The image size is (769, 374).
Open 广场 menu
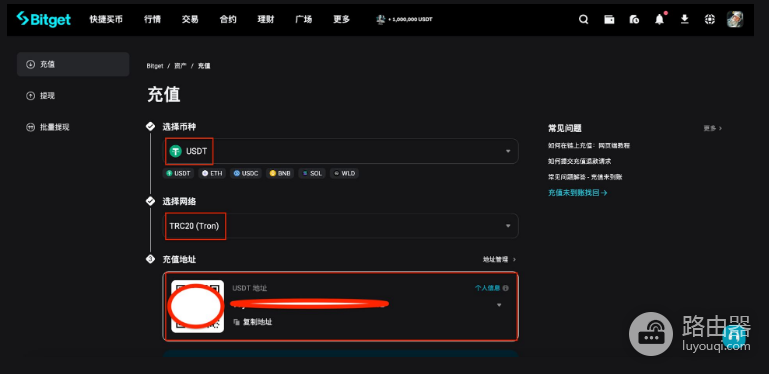(304, 20)
